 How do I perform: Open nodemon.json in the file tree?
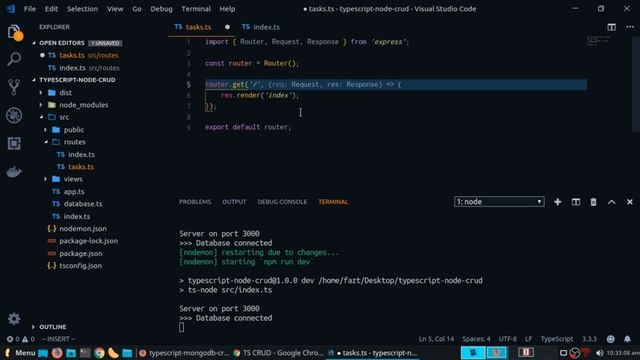click(82, 229)
